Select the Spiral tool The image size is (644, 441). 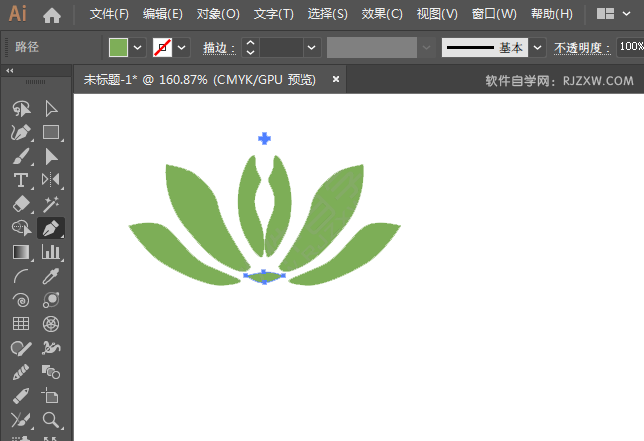[x=21, y=300]
